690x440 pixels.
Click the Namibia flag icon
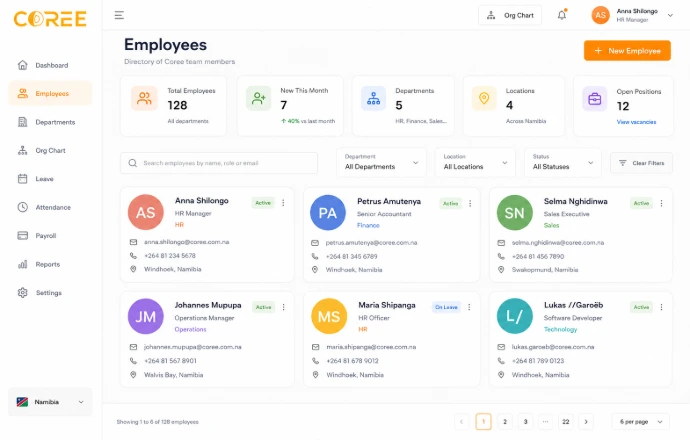pos(22,402)
